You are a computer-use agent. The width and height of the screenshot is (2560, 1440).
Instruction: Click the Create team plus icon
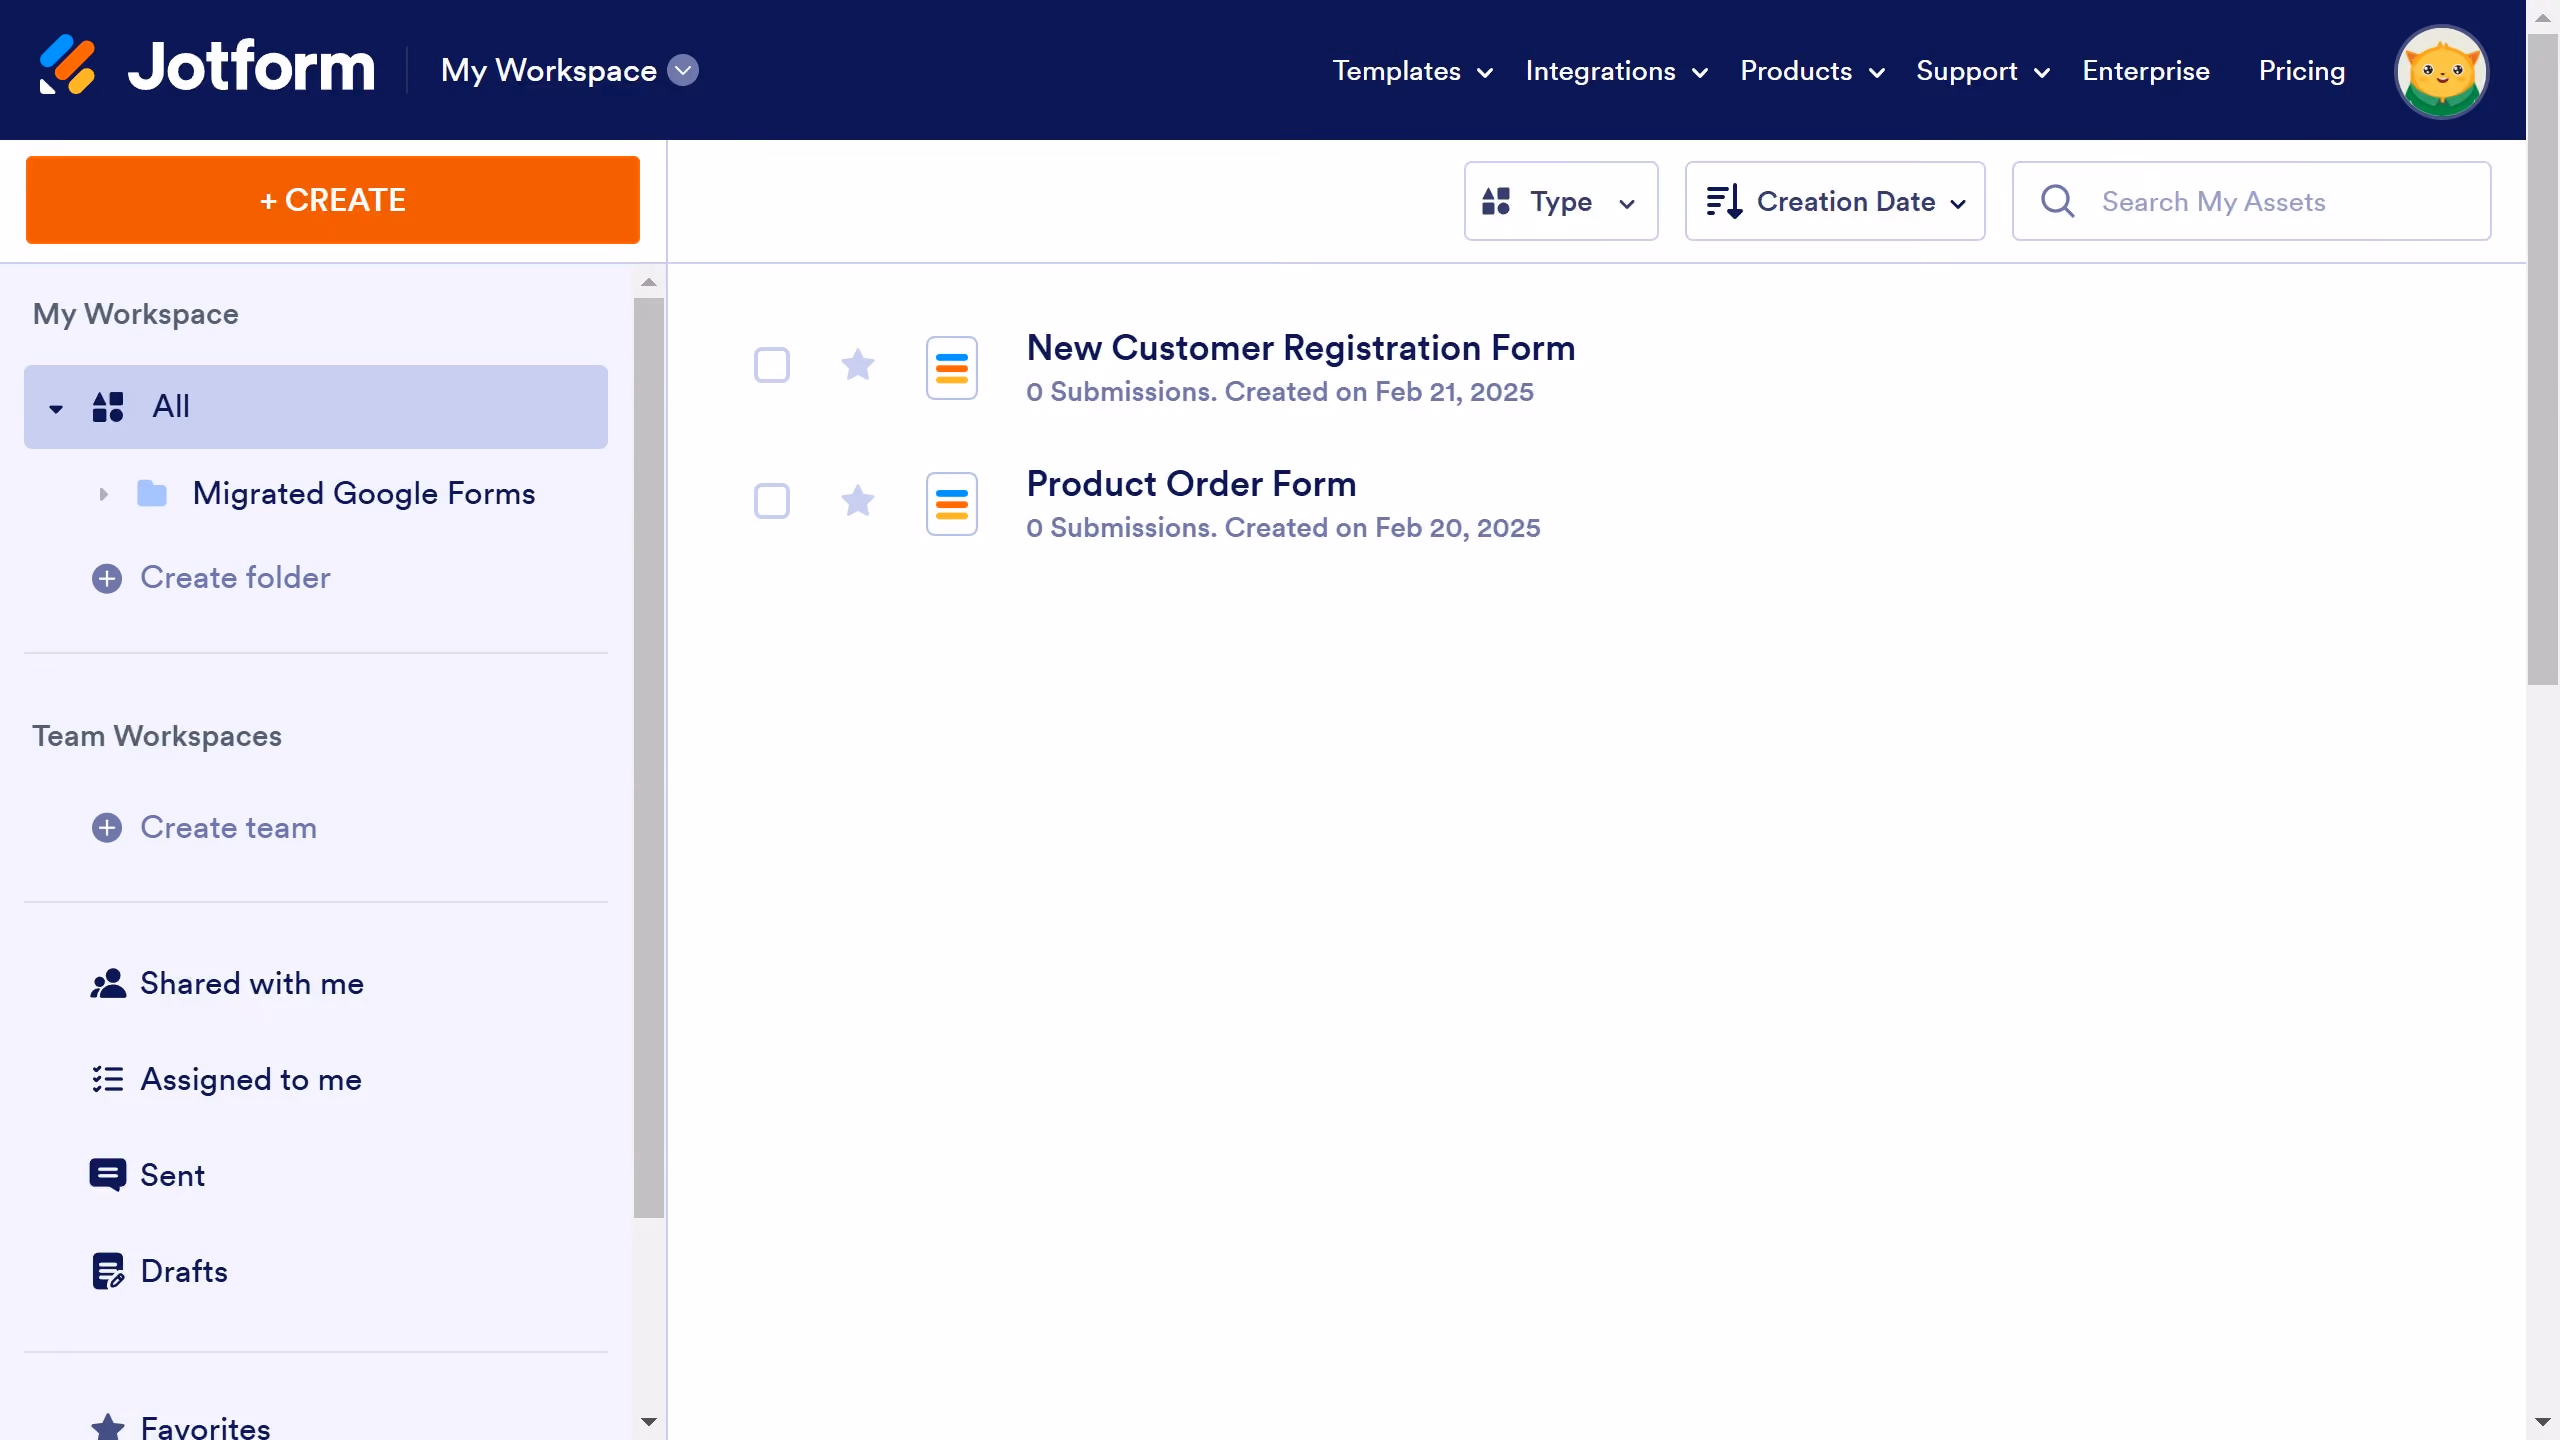tap(107, 828)
